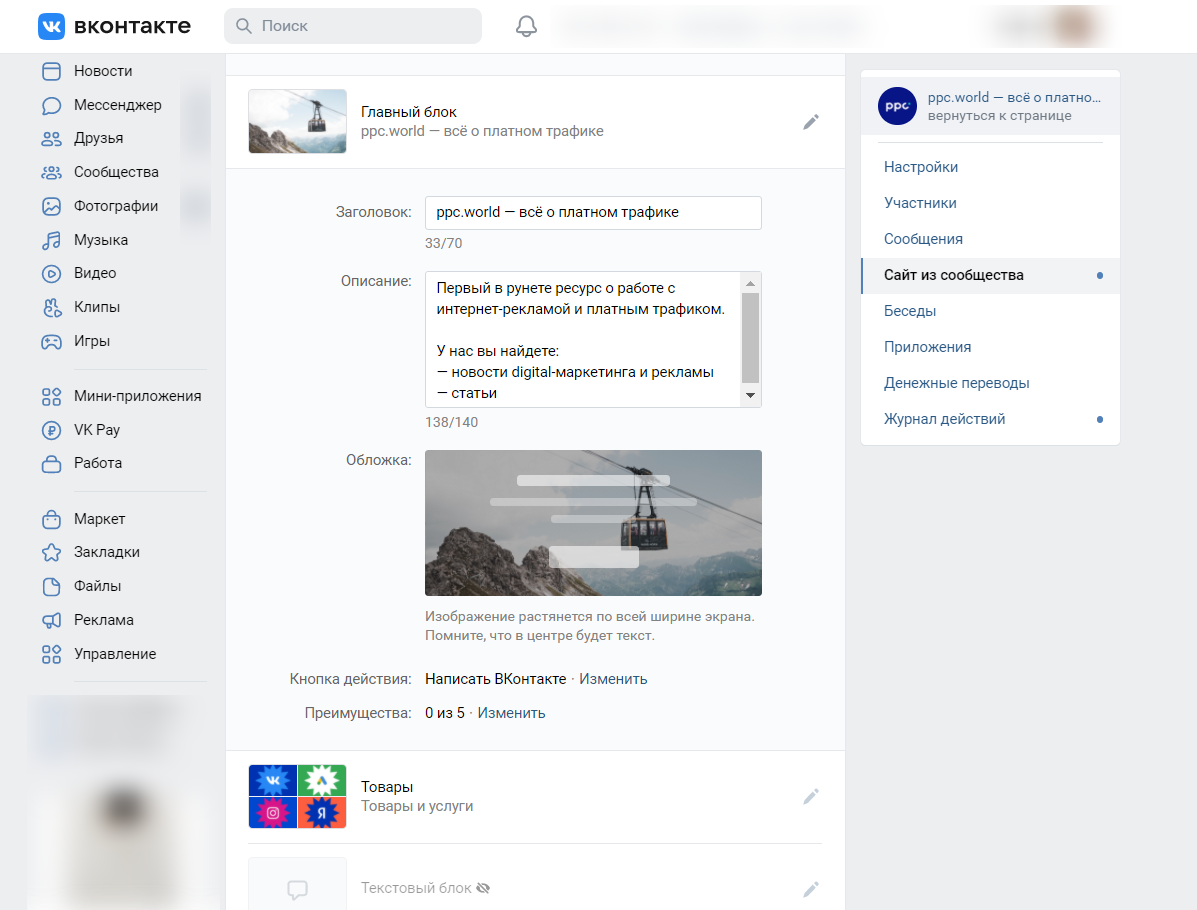Open Игры gamepad icon

coord(51,341)
